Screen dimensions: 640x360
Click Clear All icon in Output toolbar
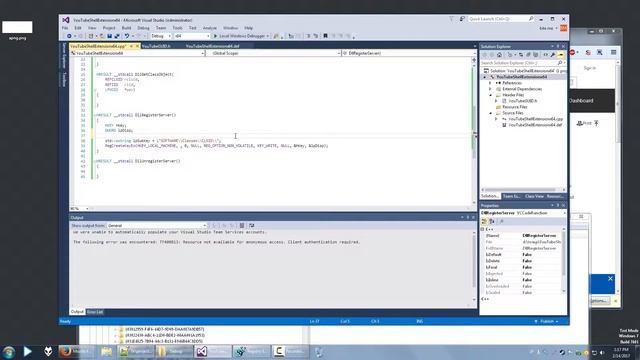[x=242, y=225]
